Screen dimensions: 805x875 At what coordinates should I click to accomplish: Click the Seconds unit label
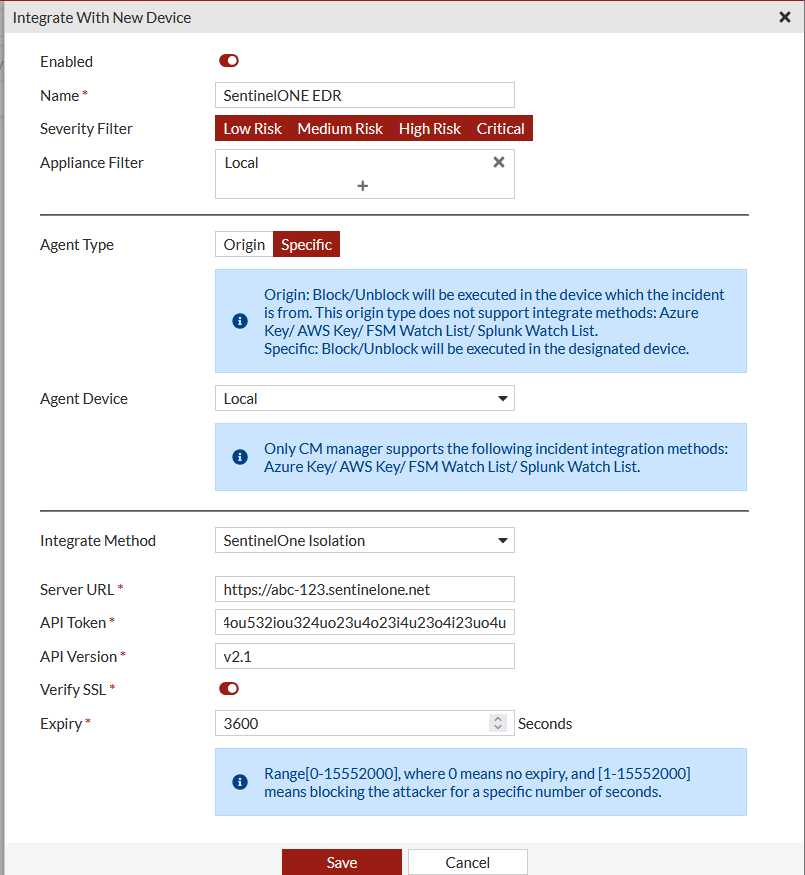545,724
